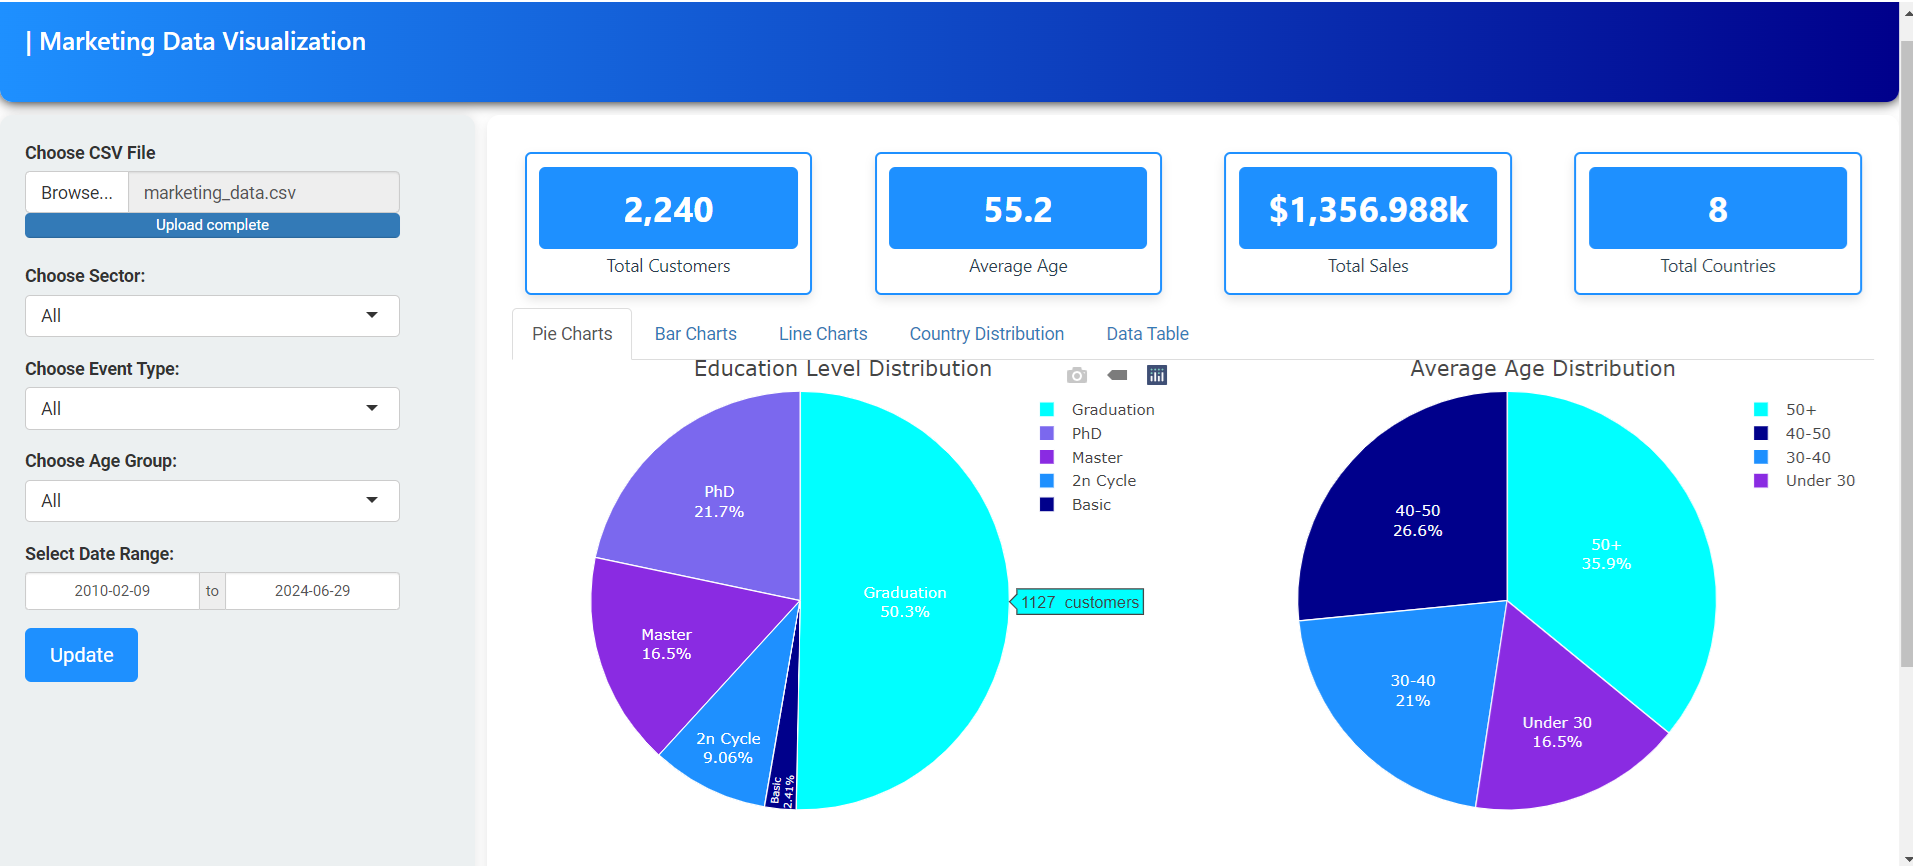Image resolution: width=1913 pixels, height=866 pixels.
Task: Click the Update button
Action: pyautogui.click(x=82, y=655)
